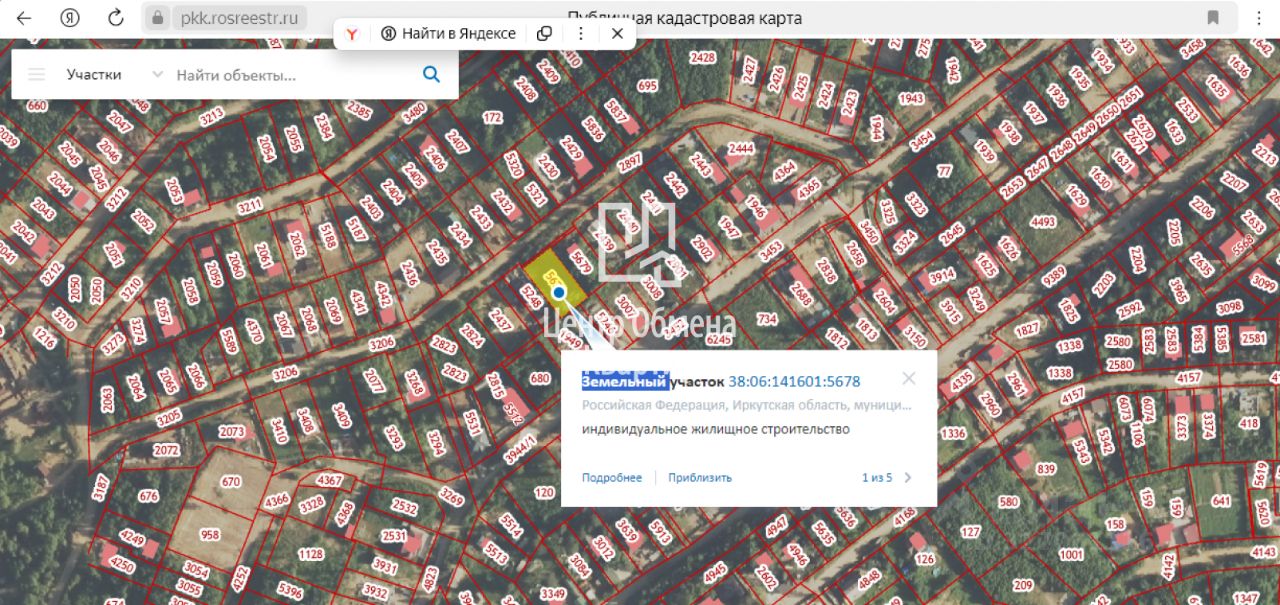
Task: Go to the next result using the chevron
Action: tap(908, 477)
